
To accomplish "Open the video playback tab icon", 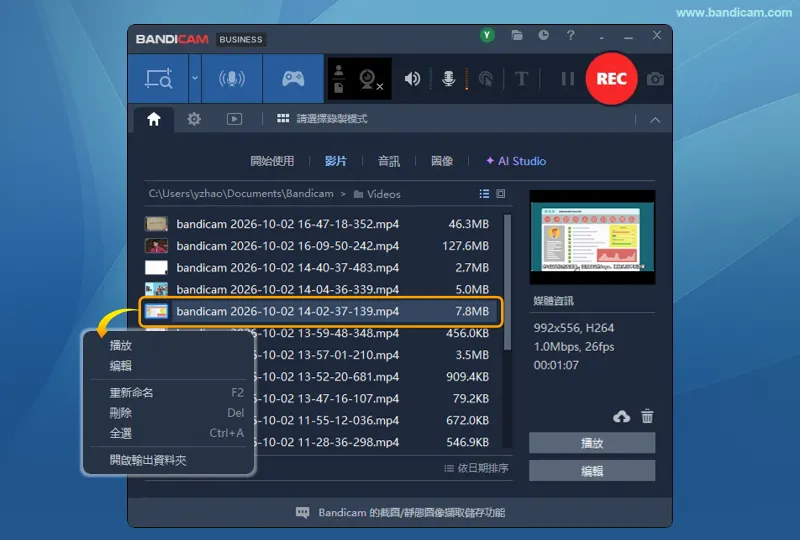I will pyautogui.click(x=234, y=119).
